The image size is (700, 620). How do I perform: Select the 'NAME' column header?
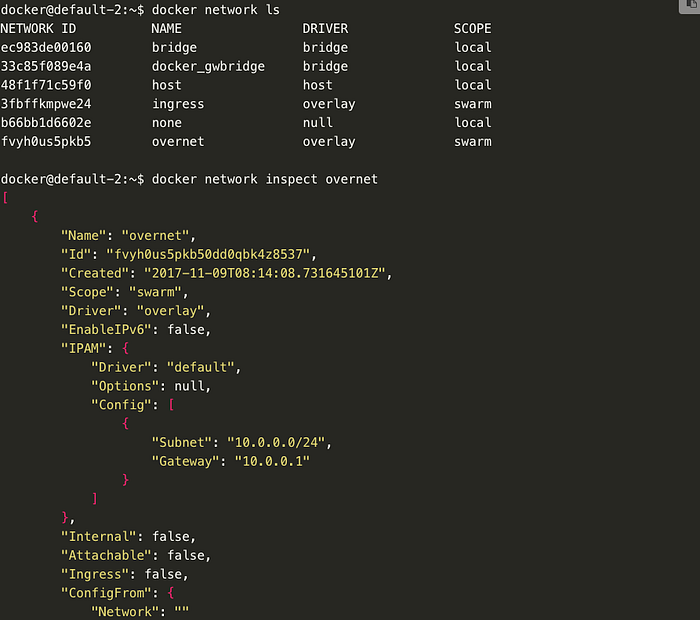coord(167,29)
